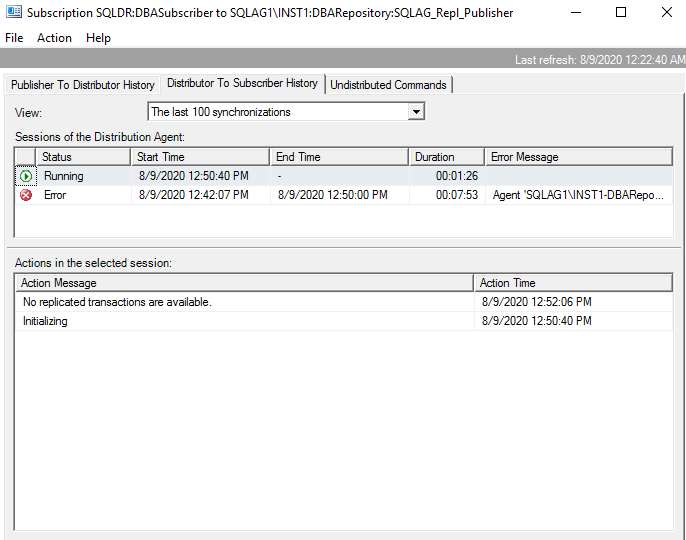Open the View dropdown arrow
686x540 pixels.
(416, 112)
